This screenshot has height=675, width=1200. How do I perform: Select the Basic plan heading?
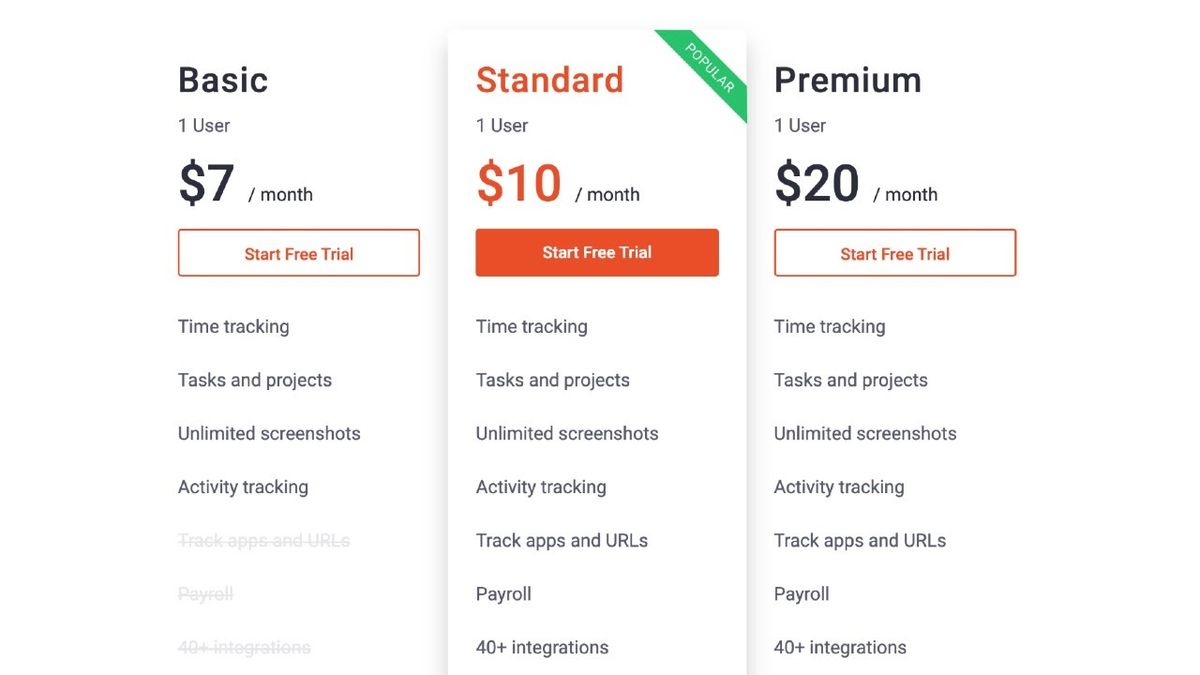(222, 80)
